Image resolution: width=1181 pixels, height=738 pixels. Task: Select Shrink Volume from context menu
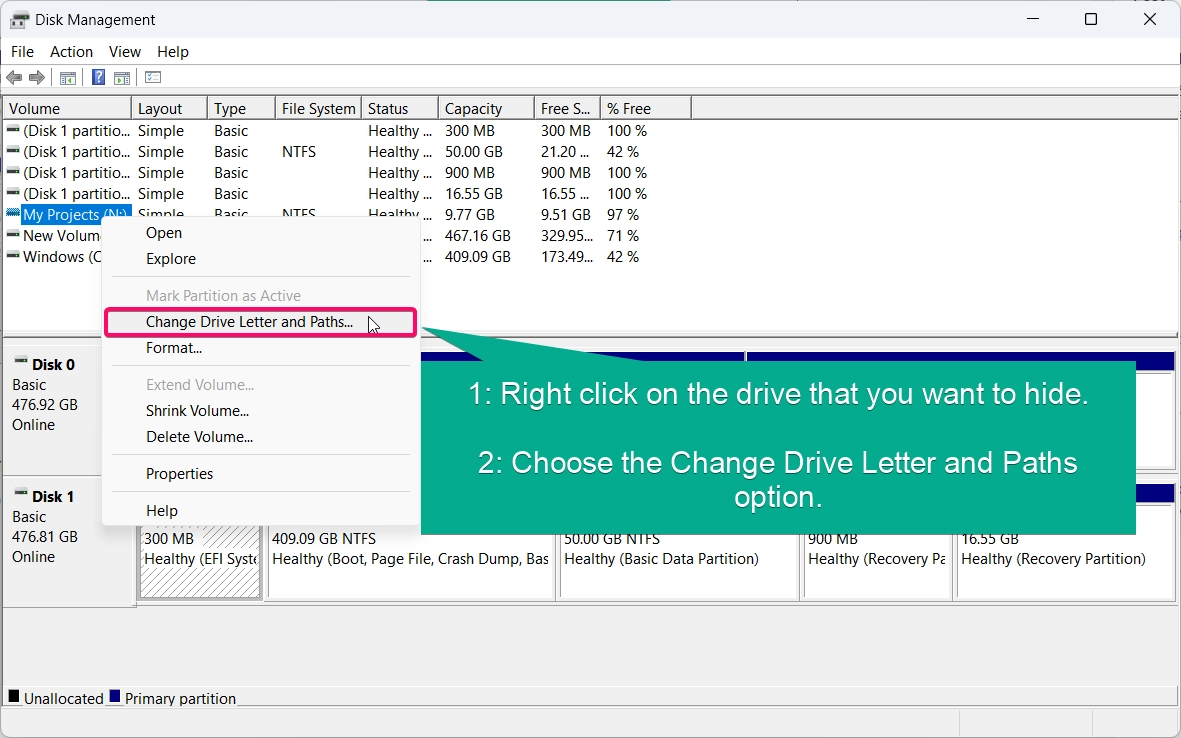[197, 411]
